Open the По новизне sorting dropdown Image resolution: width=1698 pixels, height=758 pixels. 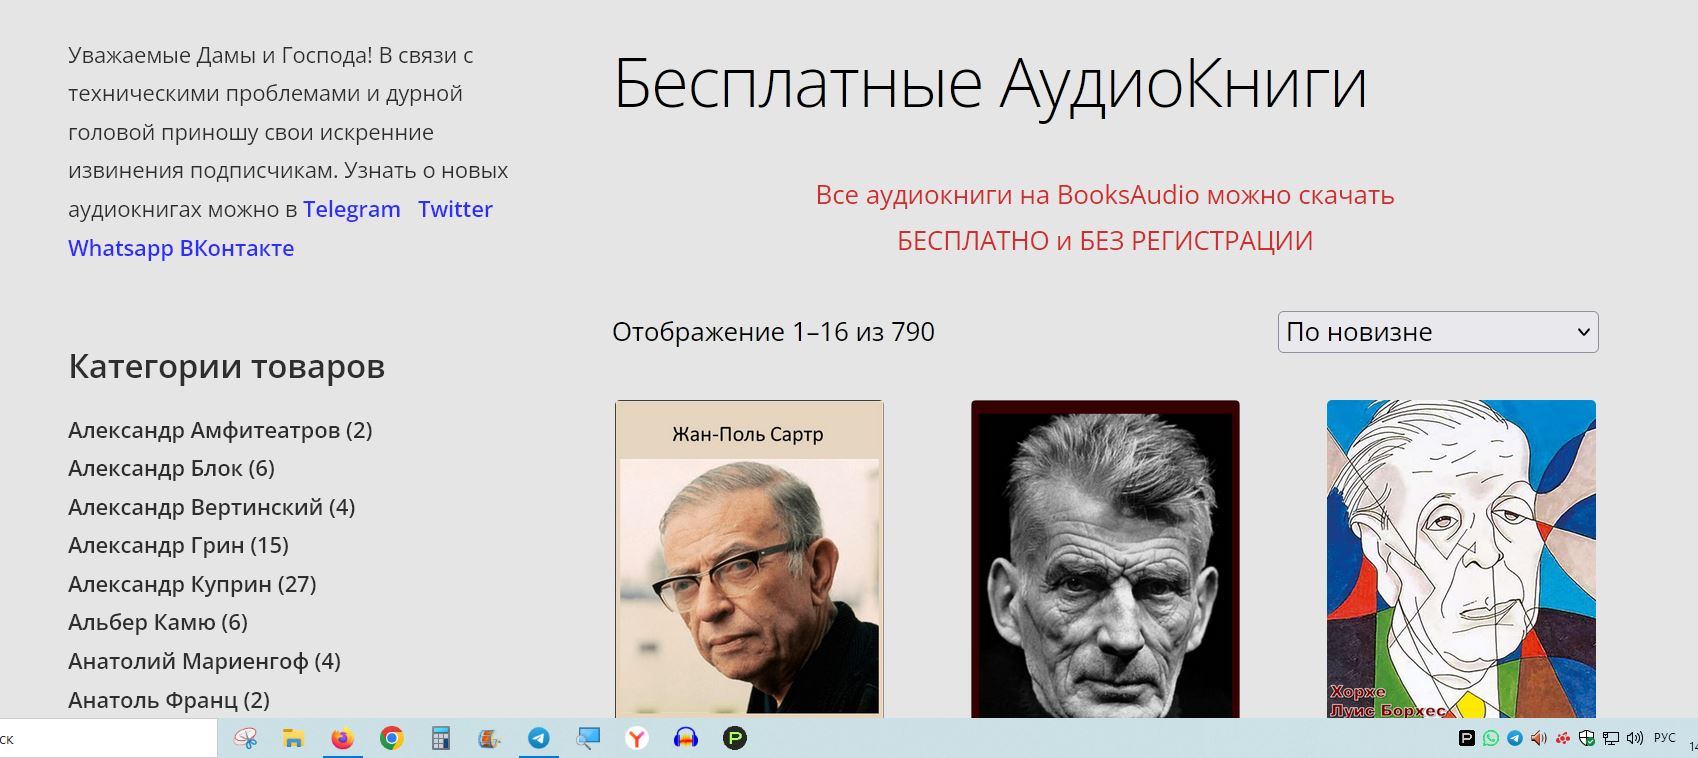tap(1438, 332)
